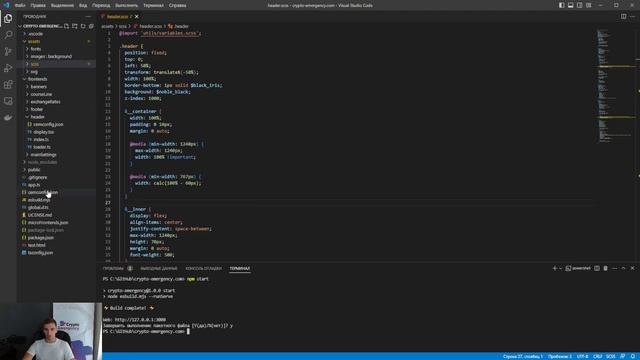Add a new terminal with plus icon

[554, 268]
